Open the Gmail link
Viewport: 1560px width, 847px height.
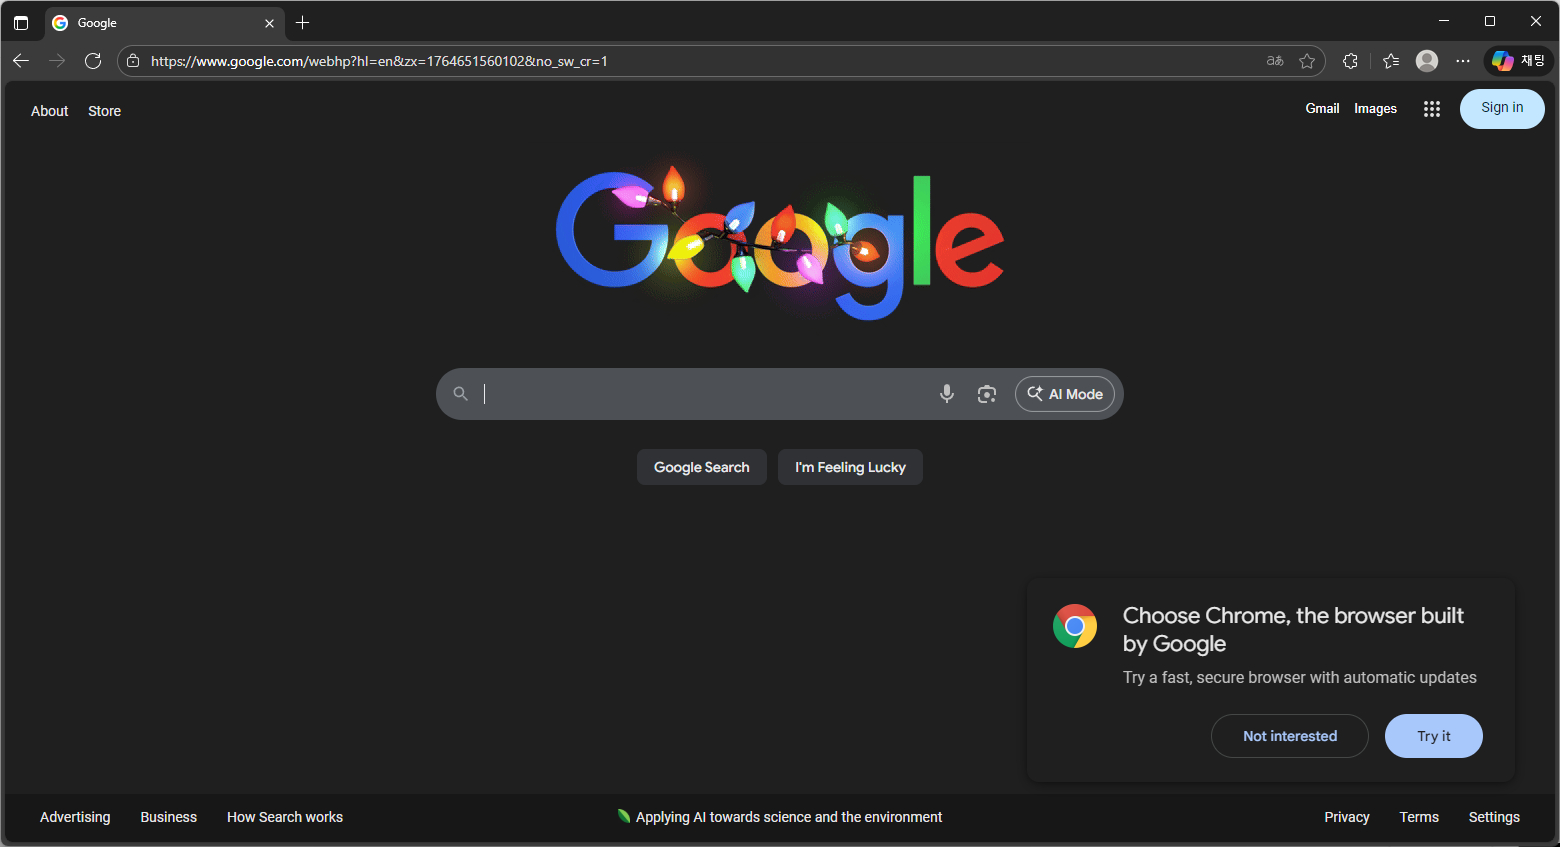click(1322, 108)
